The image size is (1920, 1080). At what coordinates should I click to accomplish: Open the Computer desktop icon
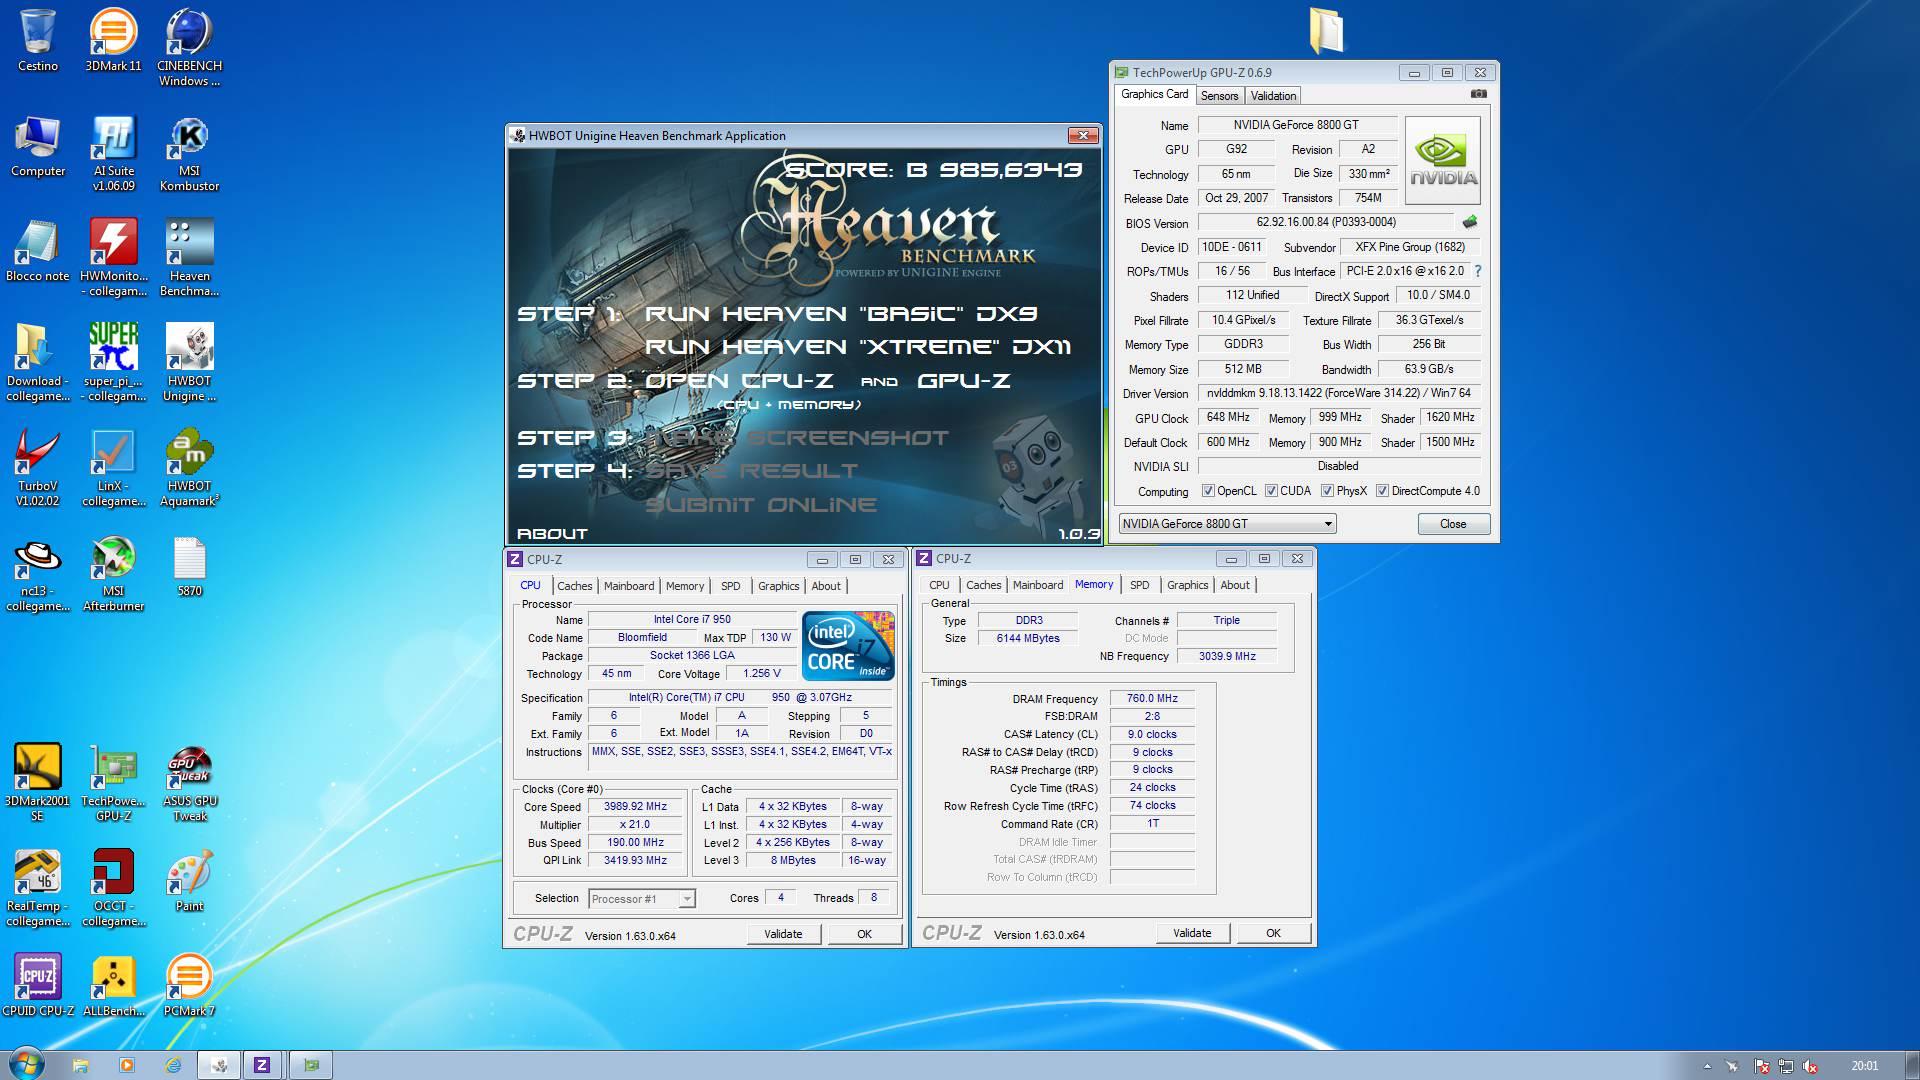(38, 146)
